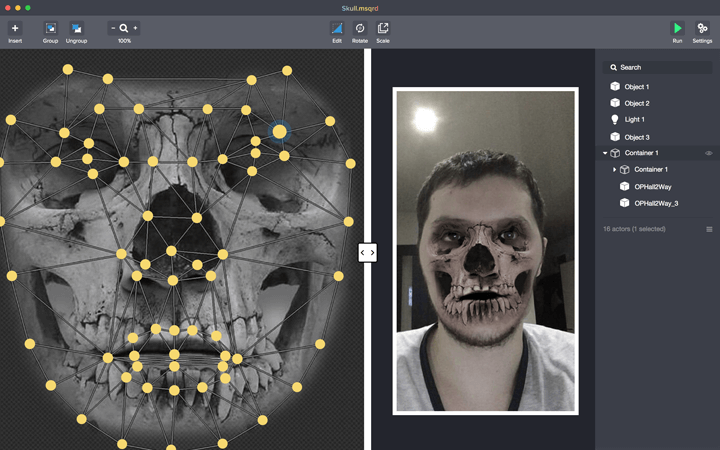The width and height of the screenshot is (720, 450).
Task: Click the split view divider handle
Action: point(367,253)
